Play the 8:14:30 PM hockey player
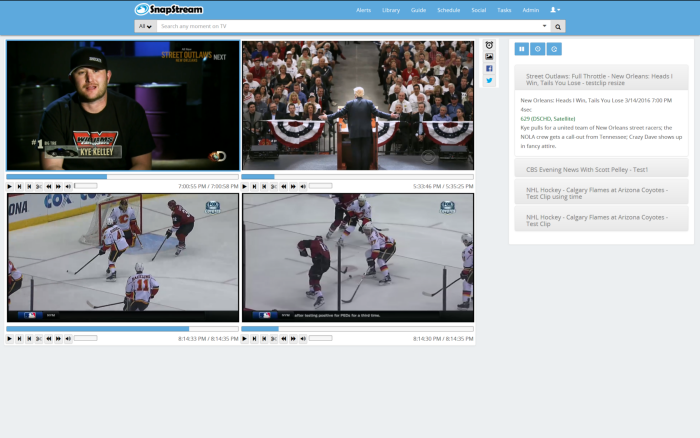The width and height of the screenshot is (700, 438). (x=245, y=339)
